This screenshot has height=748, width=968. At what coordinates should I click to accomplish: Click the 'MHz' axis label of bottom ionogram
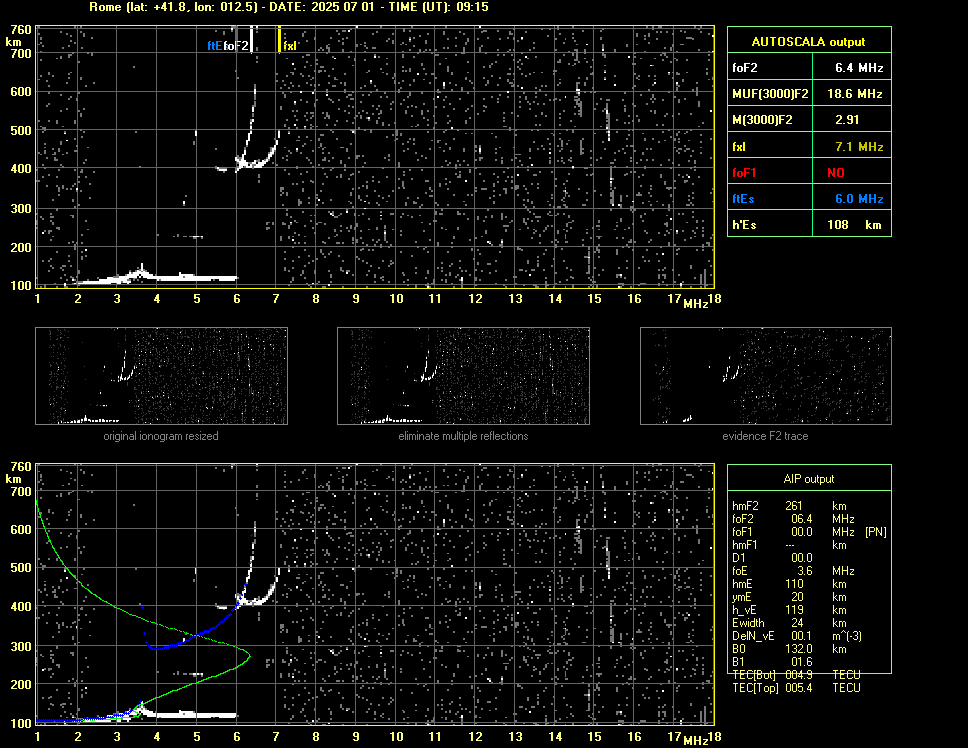(x=696, y=741)
